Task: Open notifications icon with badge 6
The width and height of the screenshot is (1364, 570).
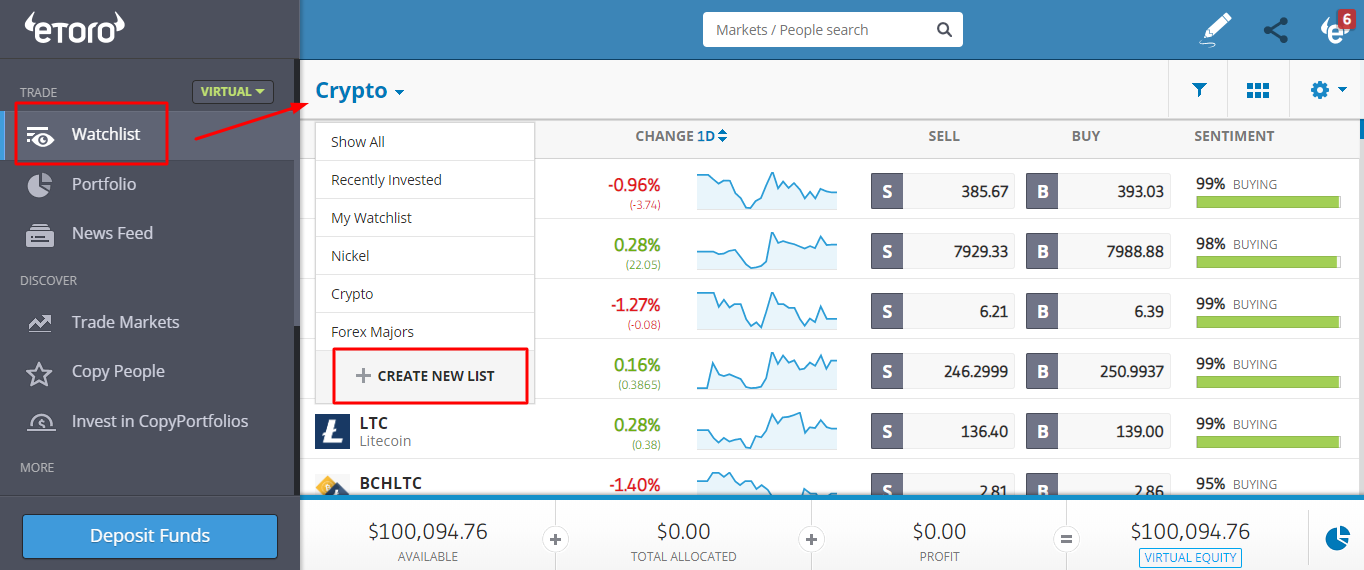Action: coord(1336,28)
